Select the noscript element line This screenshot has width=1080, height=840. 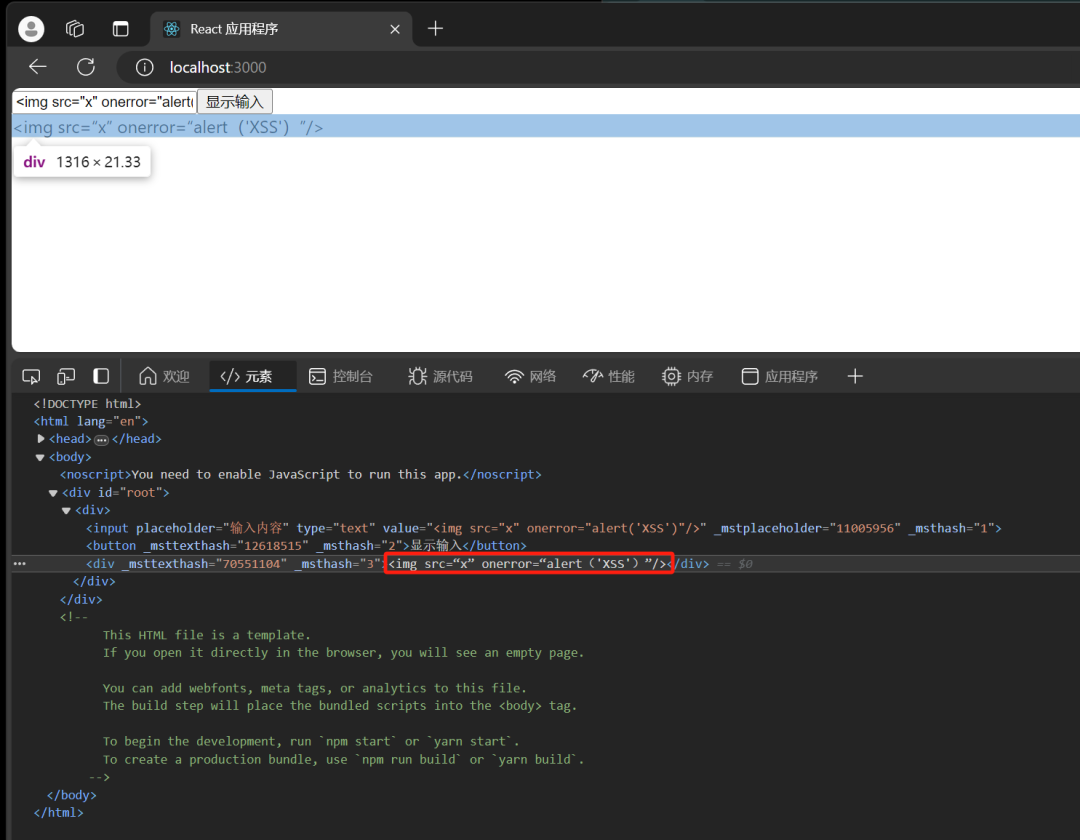pos(300,474)
